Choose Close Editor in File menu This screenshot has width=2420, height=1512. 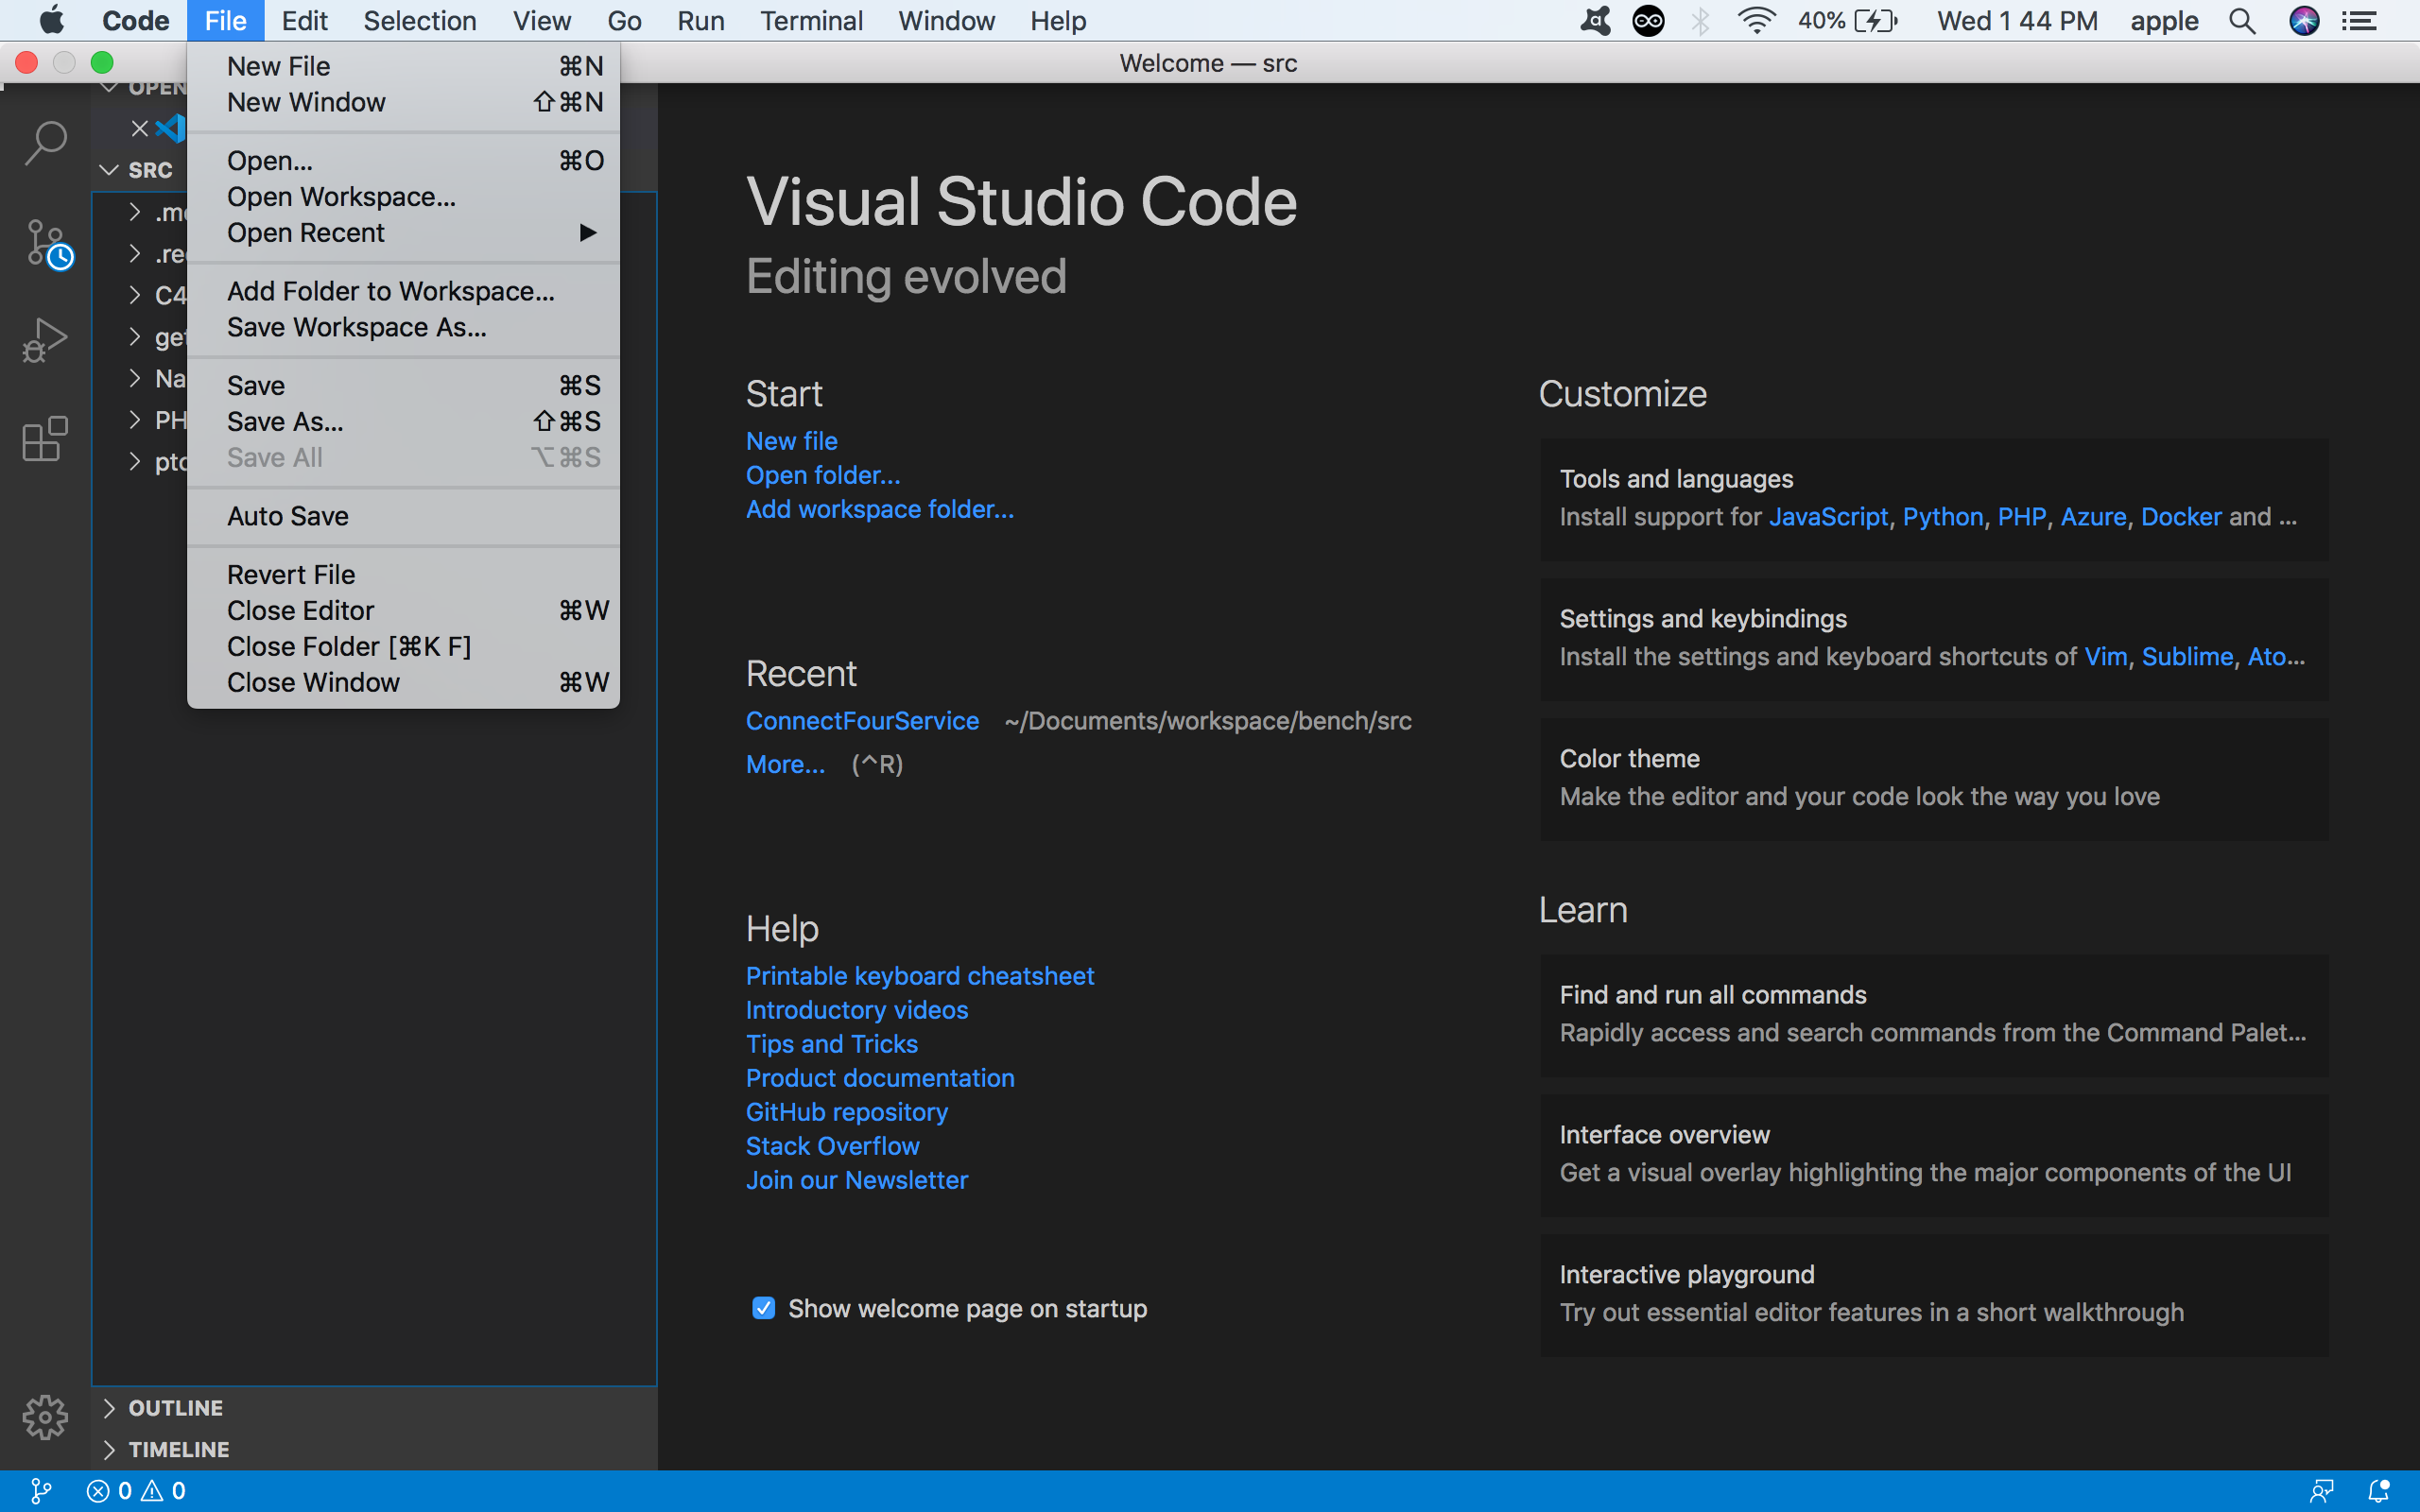click(x=403, y=611)
